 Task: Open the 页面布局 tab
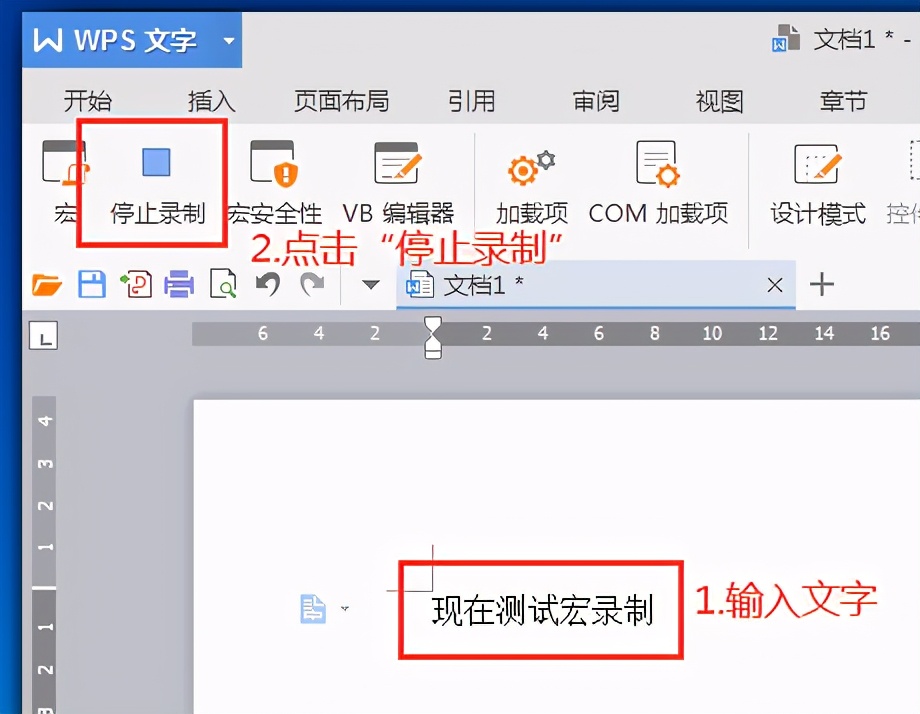(x=341, y=101)
